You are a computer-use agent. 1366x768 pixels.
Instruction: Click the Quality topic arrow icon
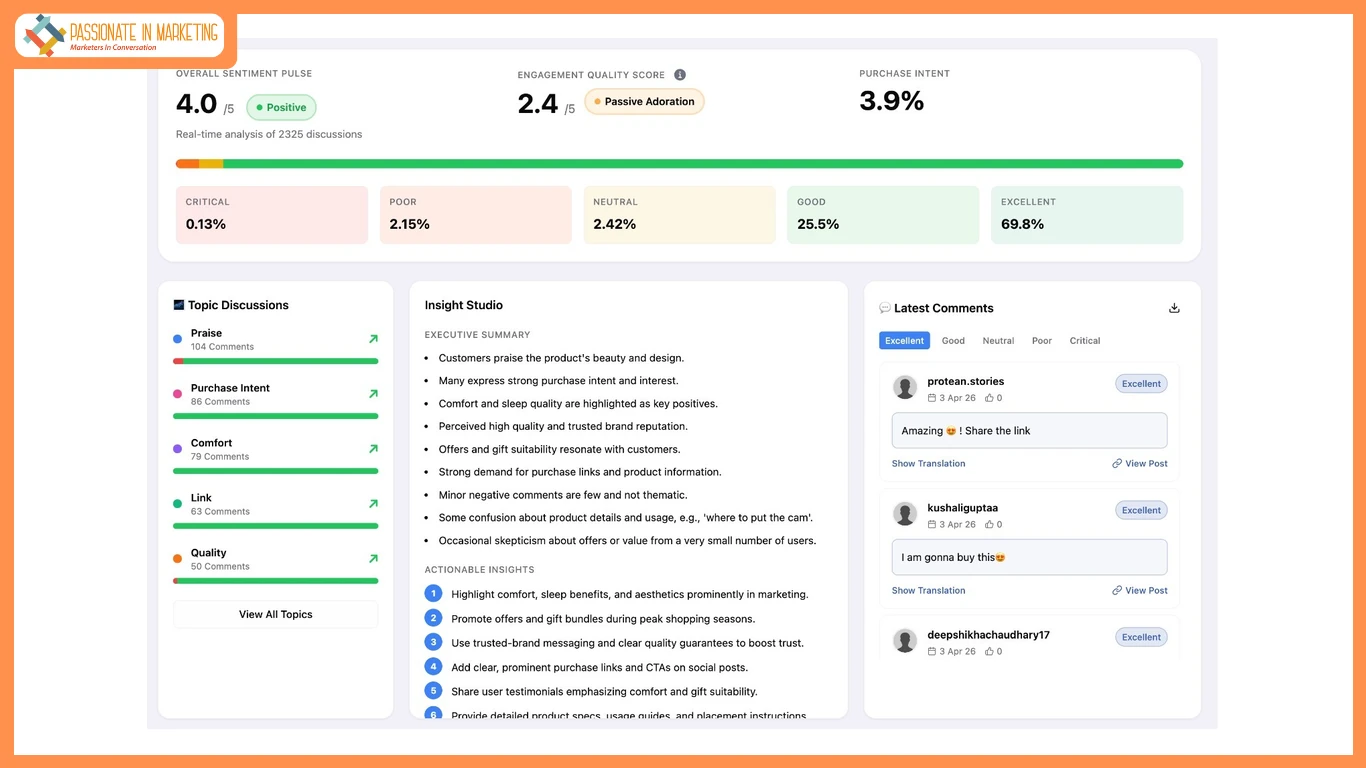(373, 559)
